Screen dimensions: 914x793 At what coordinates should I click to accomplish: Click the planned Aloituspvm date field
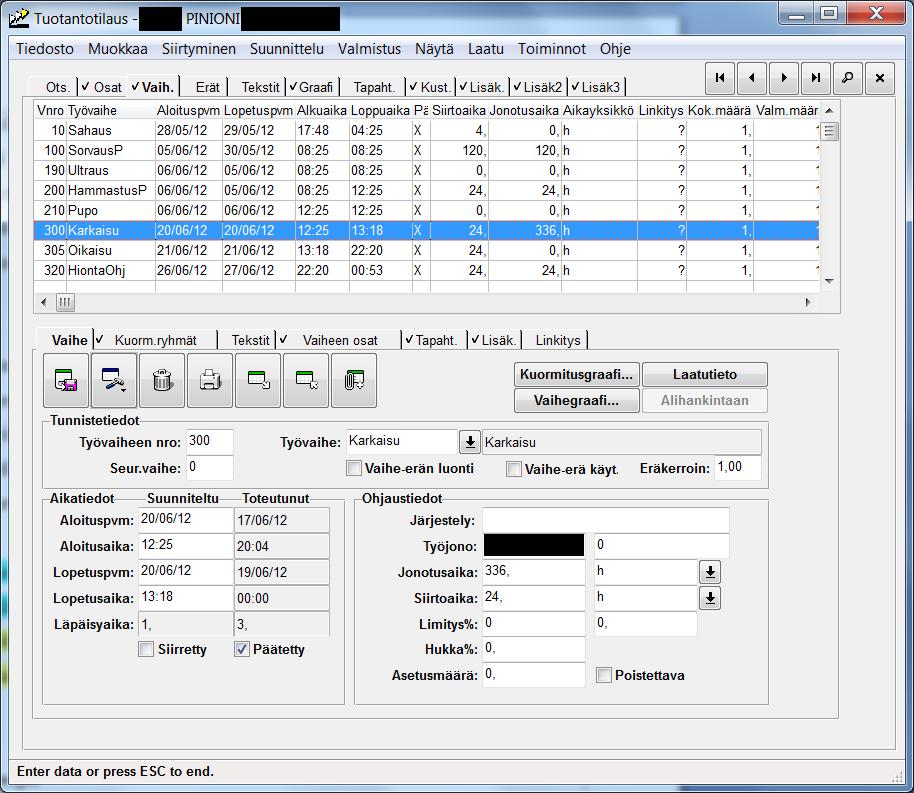(x=186, y=520)
